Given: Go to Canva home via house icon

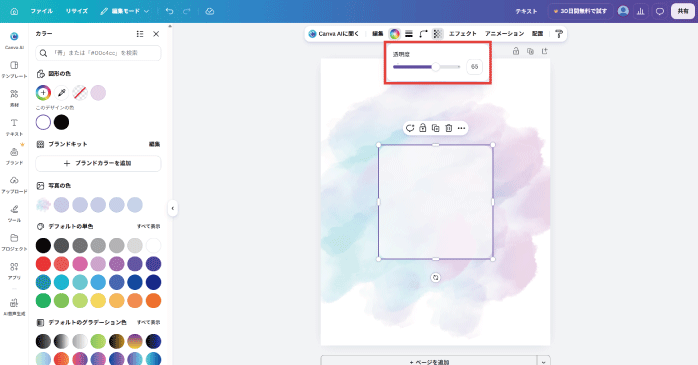Looking at the screenshot, I should [x=14, y=12].
